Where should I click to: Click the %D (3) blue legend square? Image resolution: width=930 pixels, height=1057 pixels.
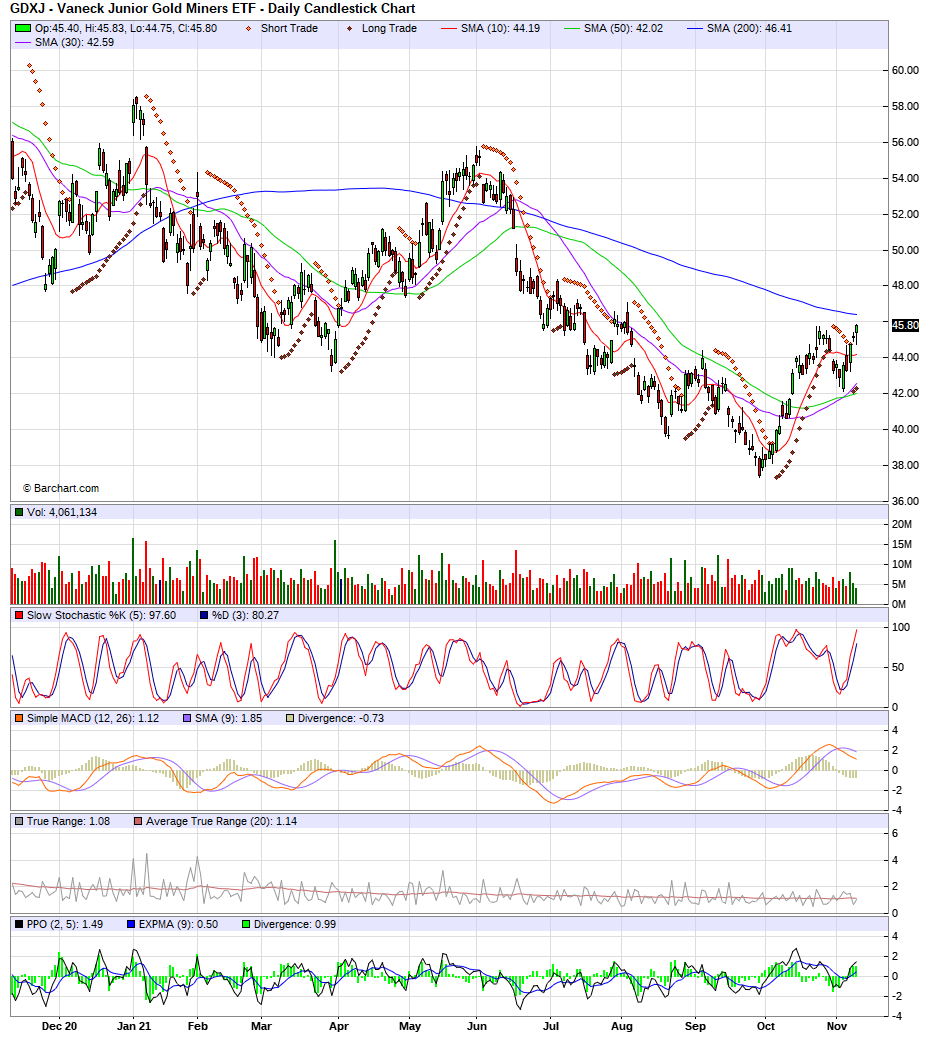[204, 615]
